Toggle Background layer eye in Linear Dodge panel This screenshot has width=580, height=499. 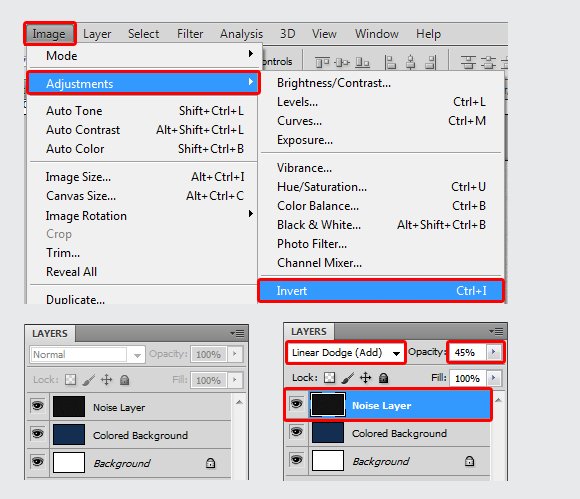296,460
